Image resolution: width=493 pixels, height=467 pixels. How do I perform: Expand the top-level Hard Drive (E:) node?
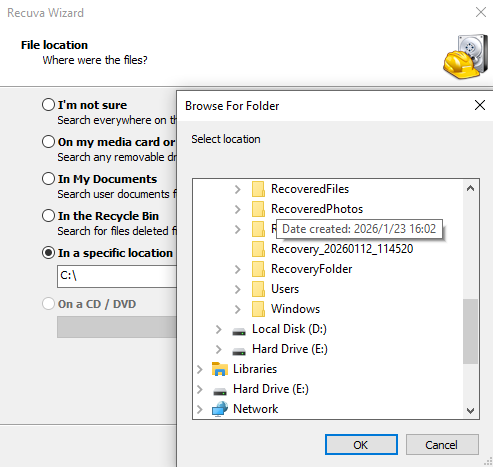(x=200, y=389)
